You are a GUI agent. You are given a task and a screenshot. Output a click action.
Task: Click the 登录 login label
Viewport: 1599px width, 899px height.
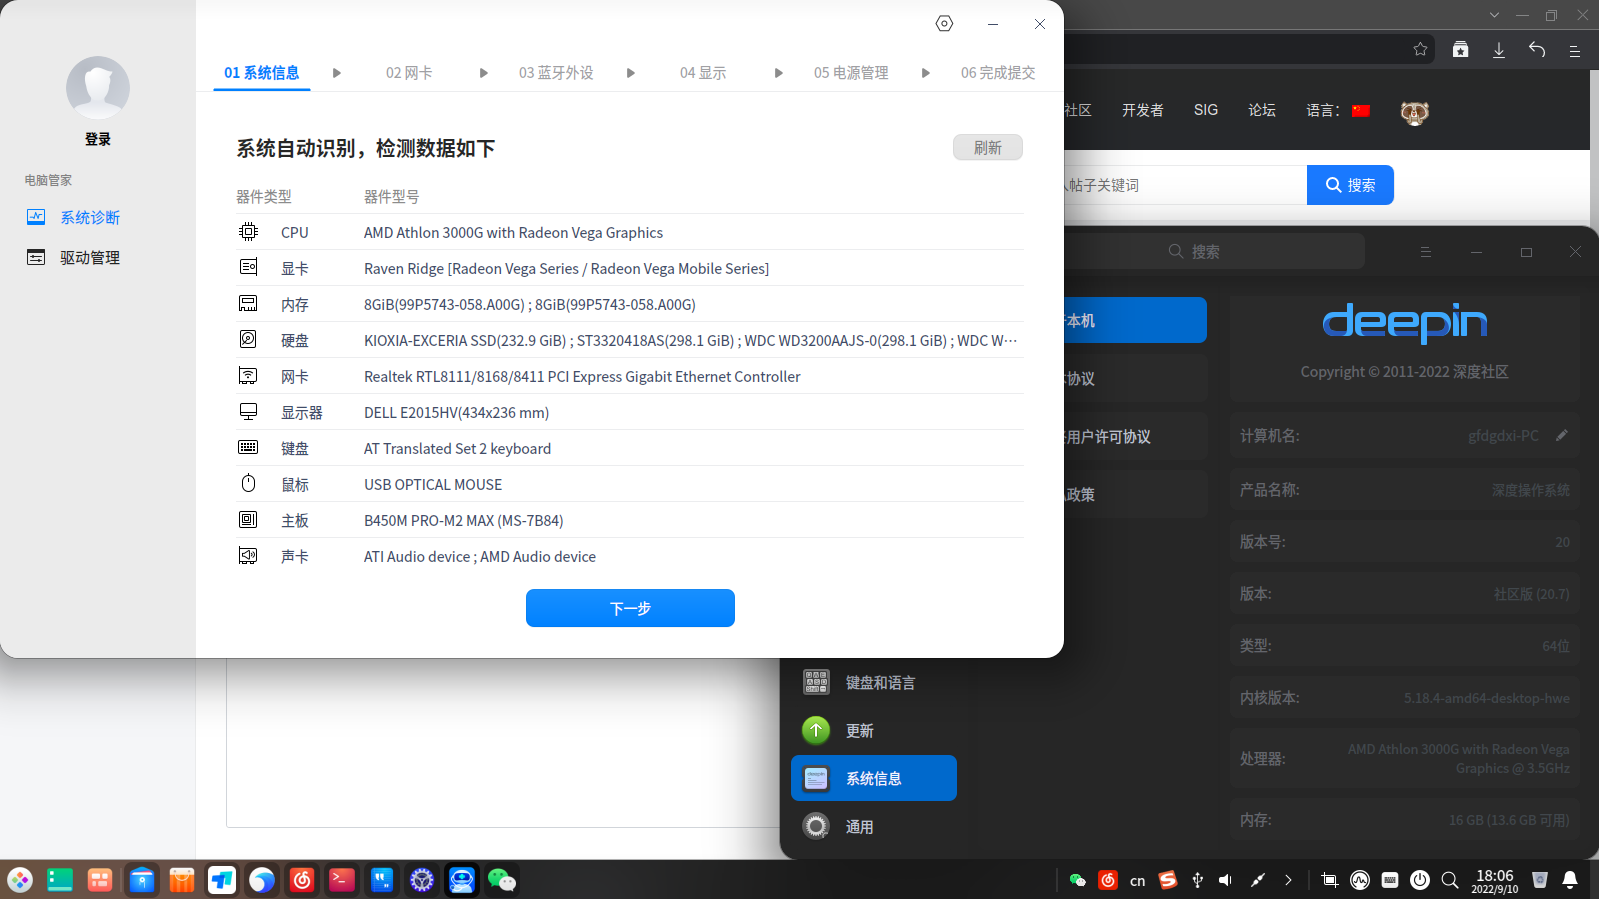point(98,139)
